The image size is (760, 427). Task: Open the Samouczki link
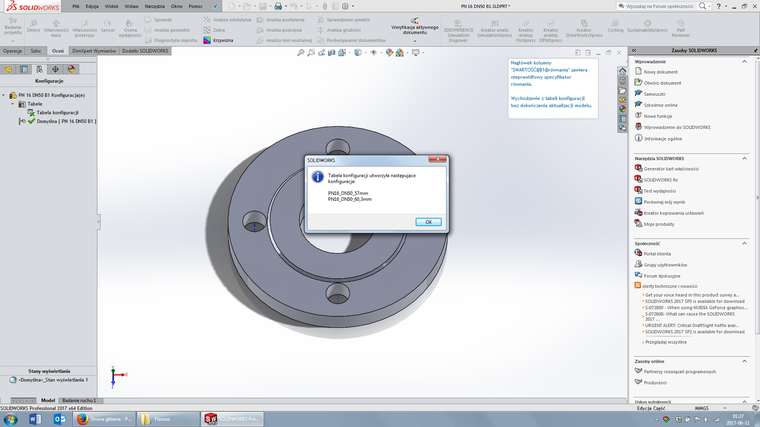pos(654,94)
